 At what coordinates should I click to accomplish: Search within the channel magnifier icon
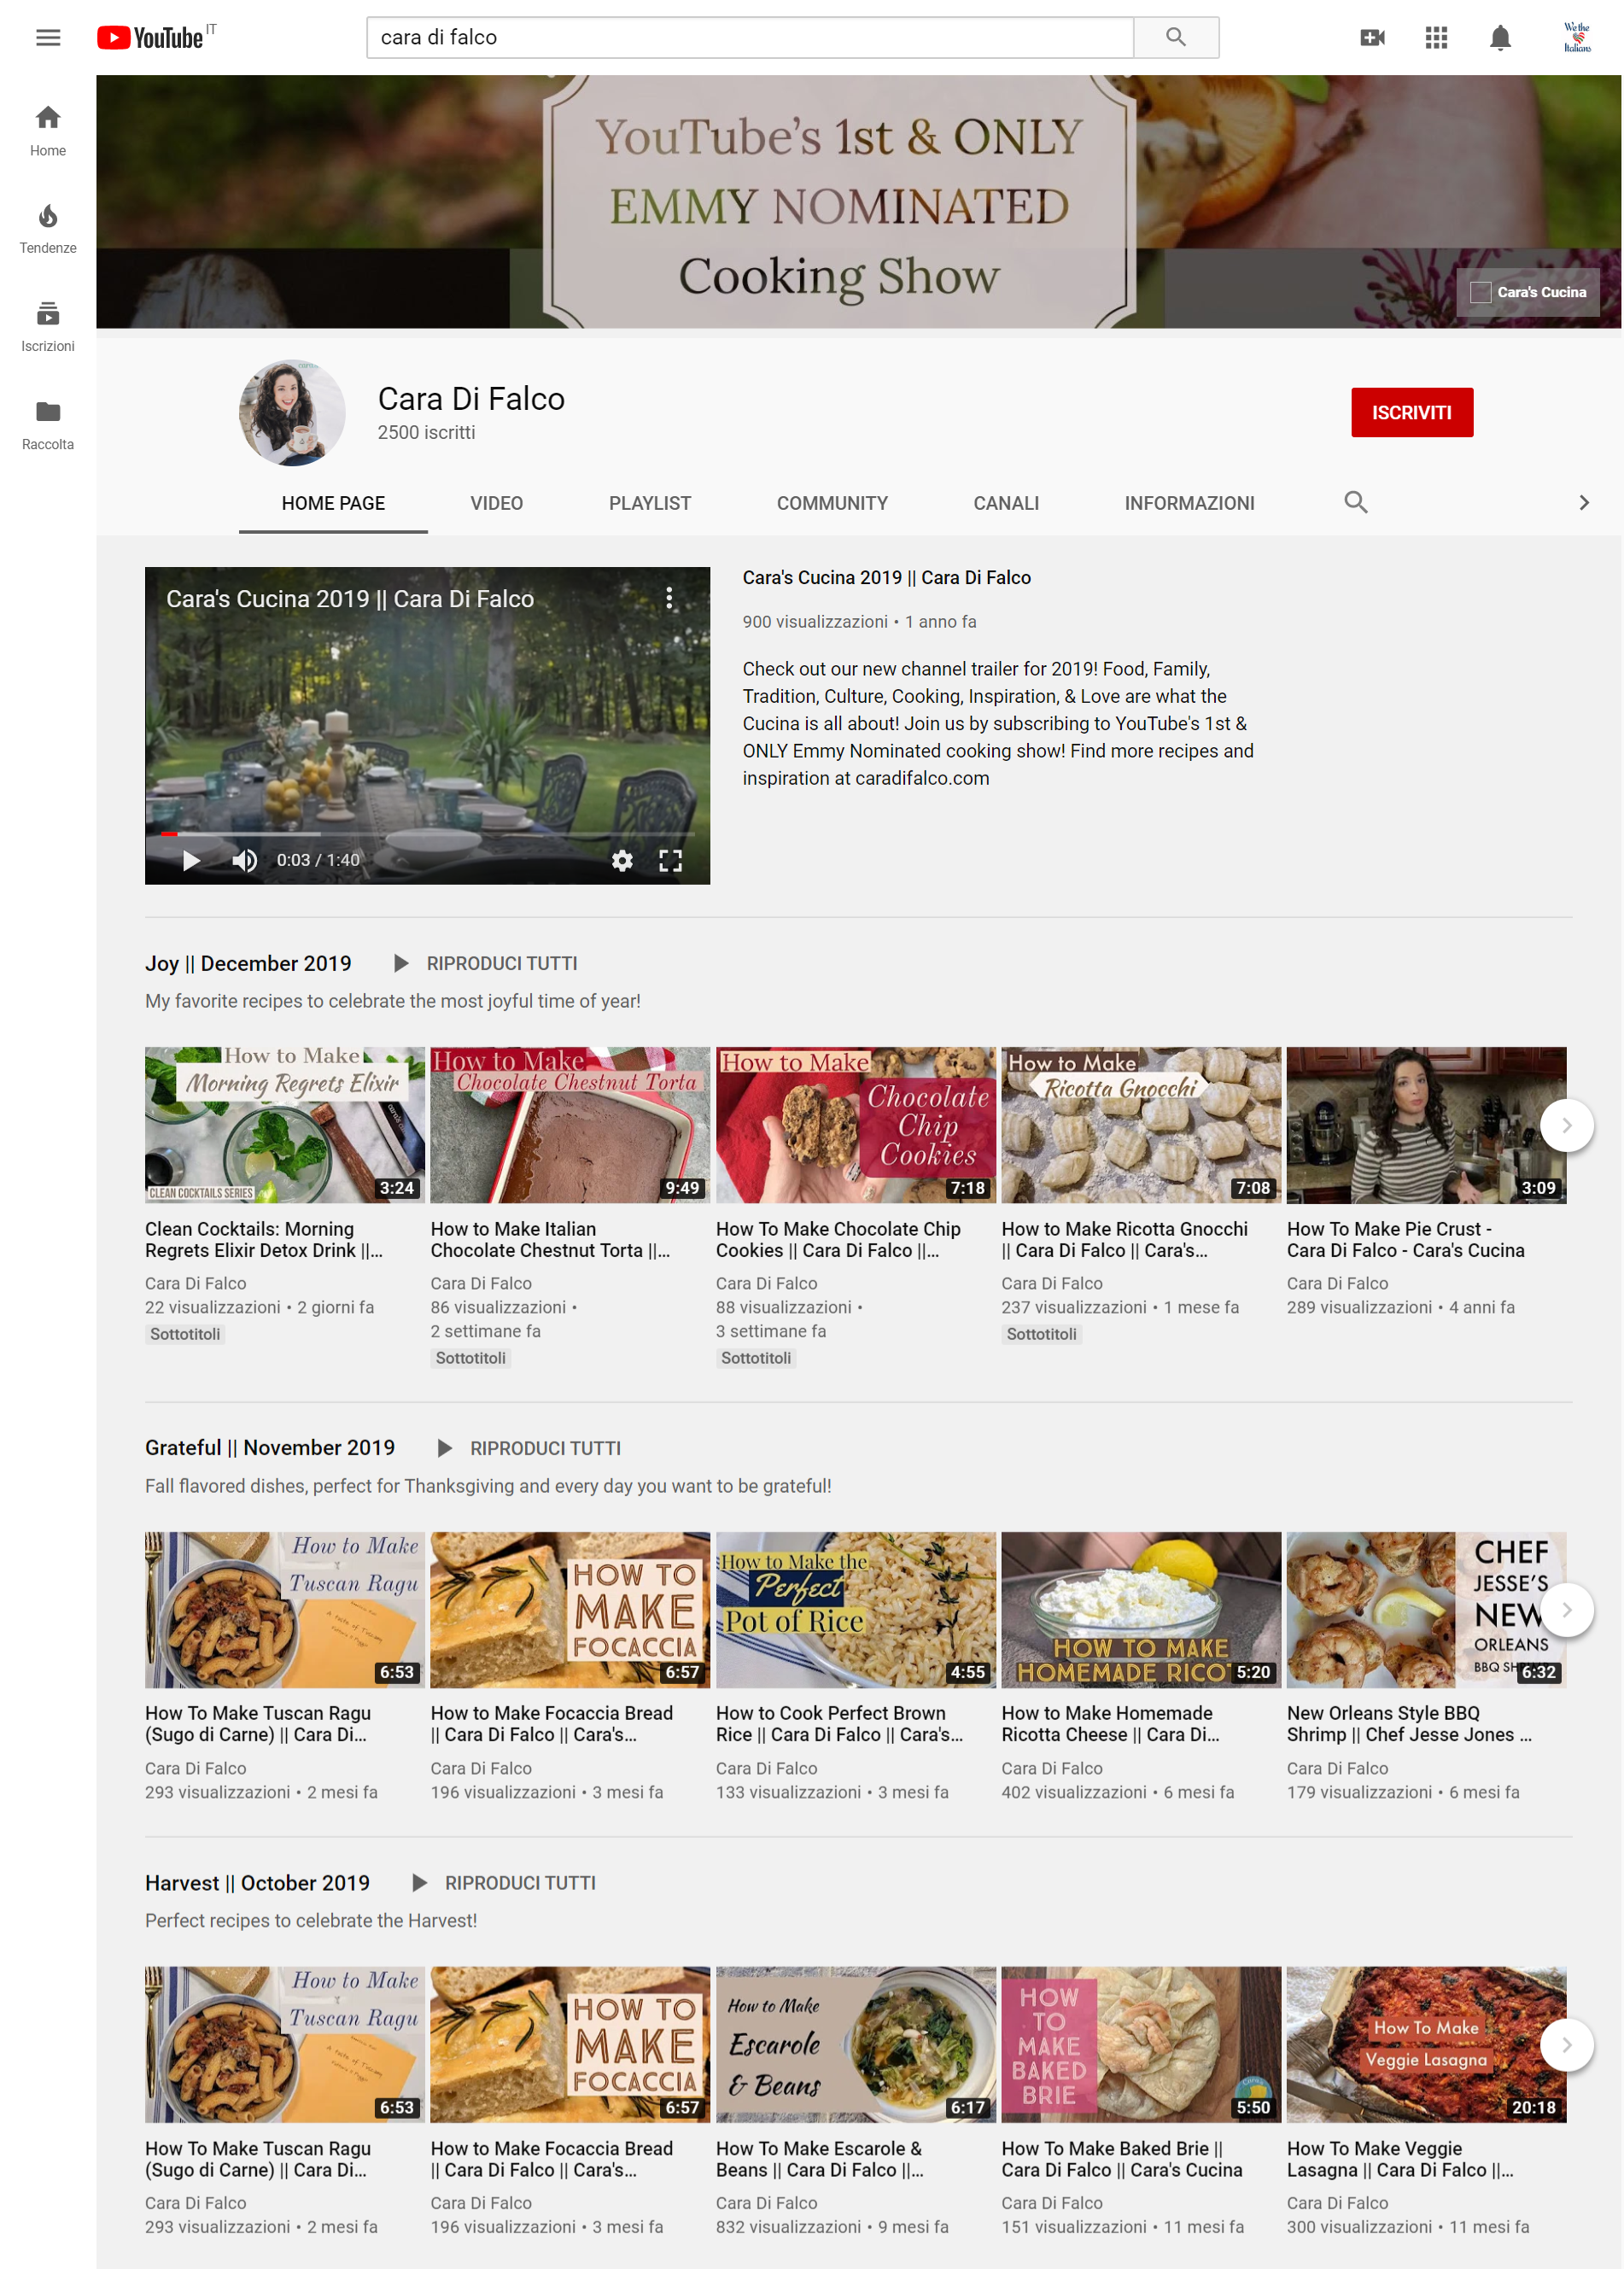pos(1355,502)
